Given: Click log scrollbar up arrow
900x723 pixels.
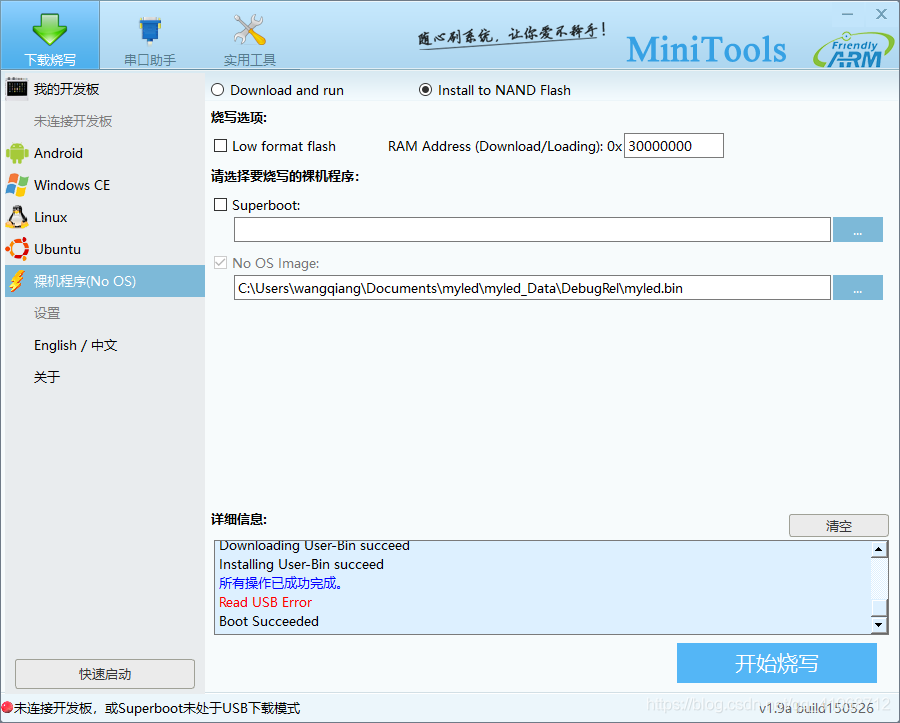Looking at the screenshot, I should tap(879, 550).
